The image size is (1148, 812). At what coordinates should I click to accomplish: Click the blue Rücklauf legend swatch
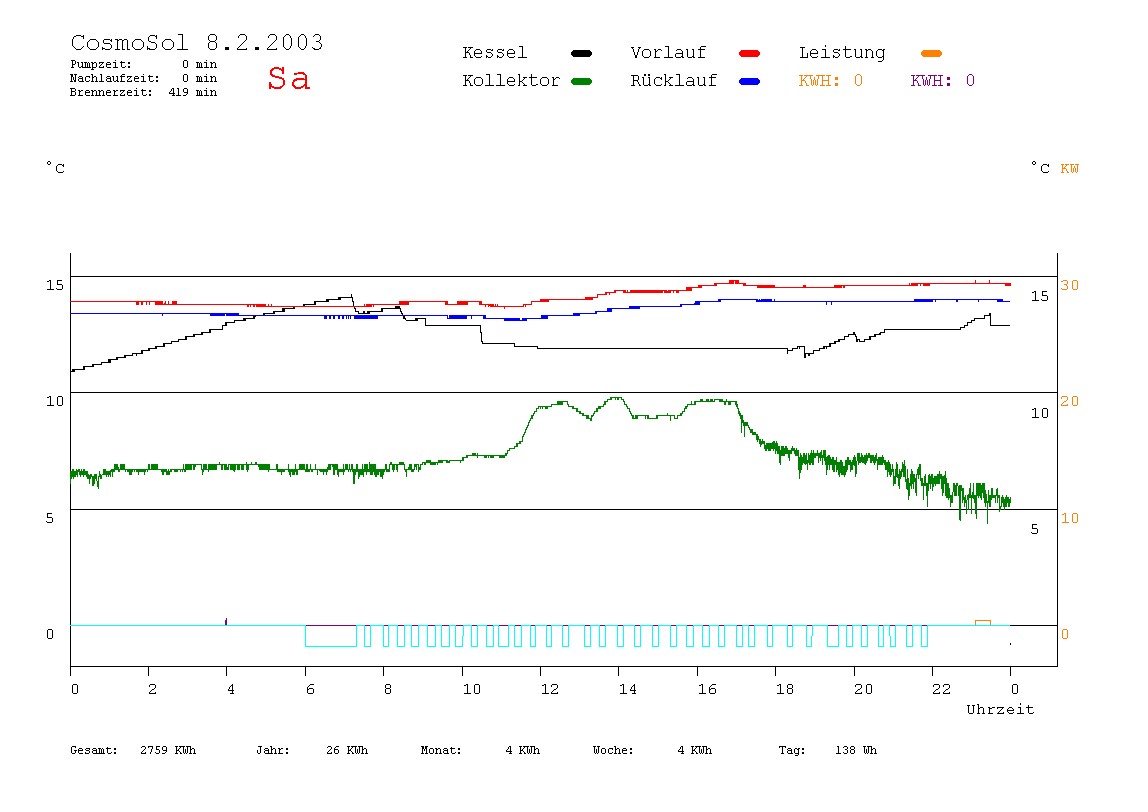[750, 81]
